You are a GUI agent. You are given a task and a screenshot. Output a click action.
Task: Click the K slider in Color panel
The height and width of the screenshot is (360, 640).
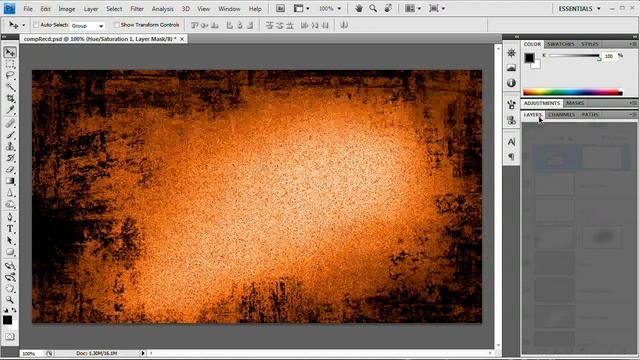click(x=574, y=56)
